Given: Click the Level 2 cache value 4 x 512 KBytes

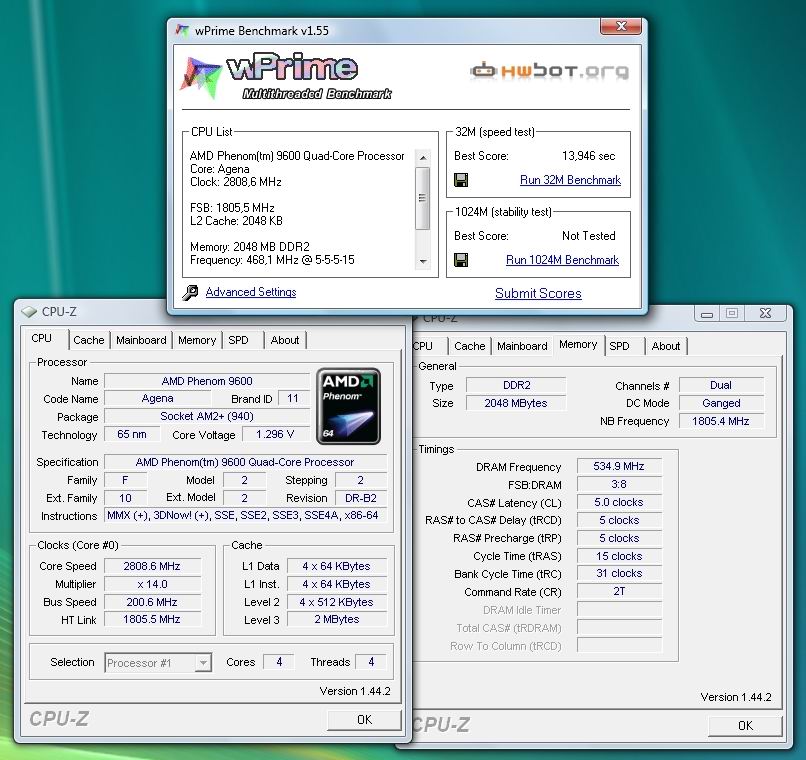Looking at the screenshot, I should (336, 602).
